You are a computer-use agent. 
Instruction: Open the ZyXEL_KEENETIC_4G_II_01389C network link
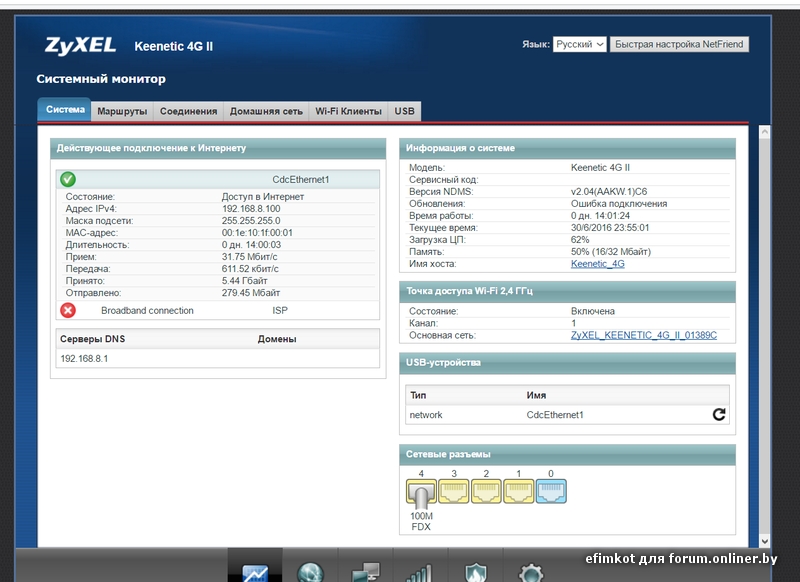644,335
